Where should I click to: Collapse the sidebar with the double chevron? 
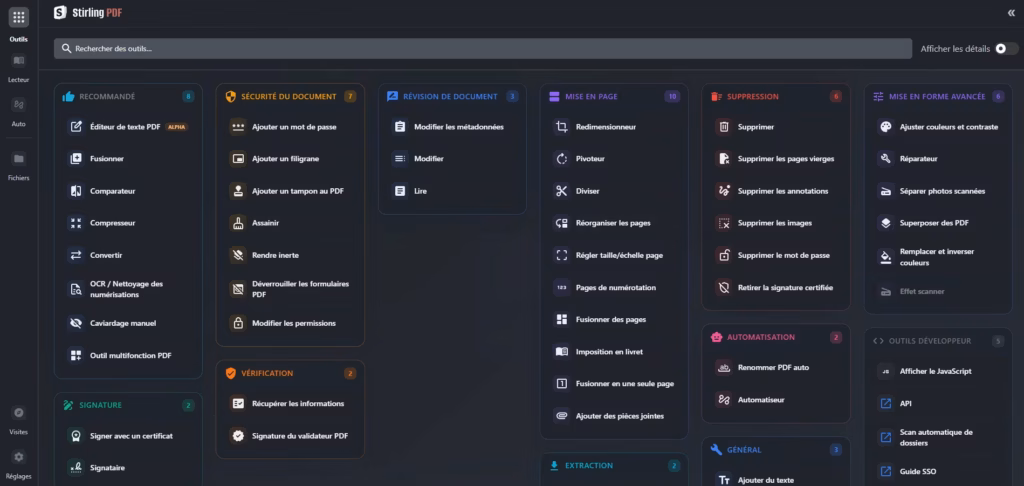(1010, 13)
